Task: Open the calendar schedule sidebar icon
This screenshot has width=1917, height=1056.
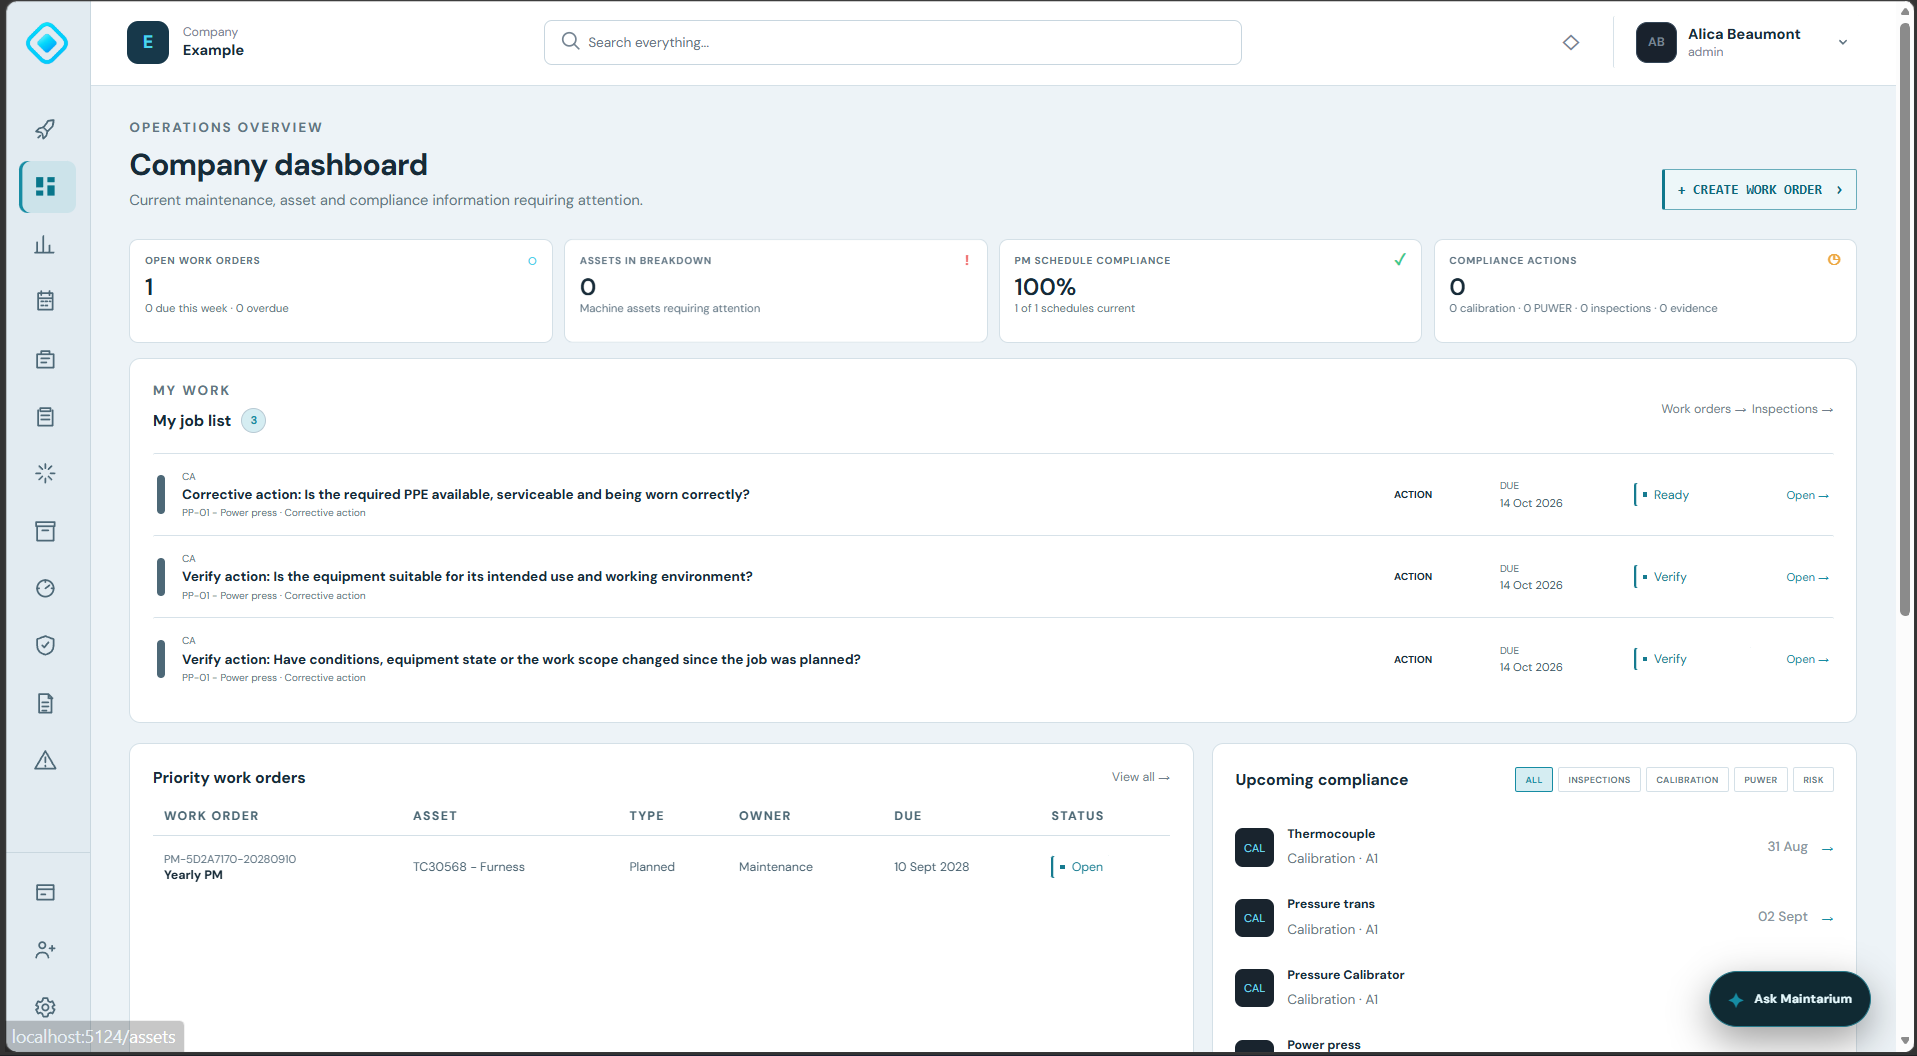Action: [45, 301]
